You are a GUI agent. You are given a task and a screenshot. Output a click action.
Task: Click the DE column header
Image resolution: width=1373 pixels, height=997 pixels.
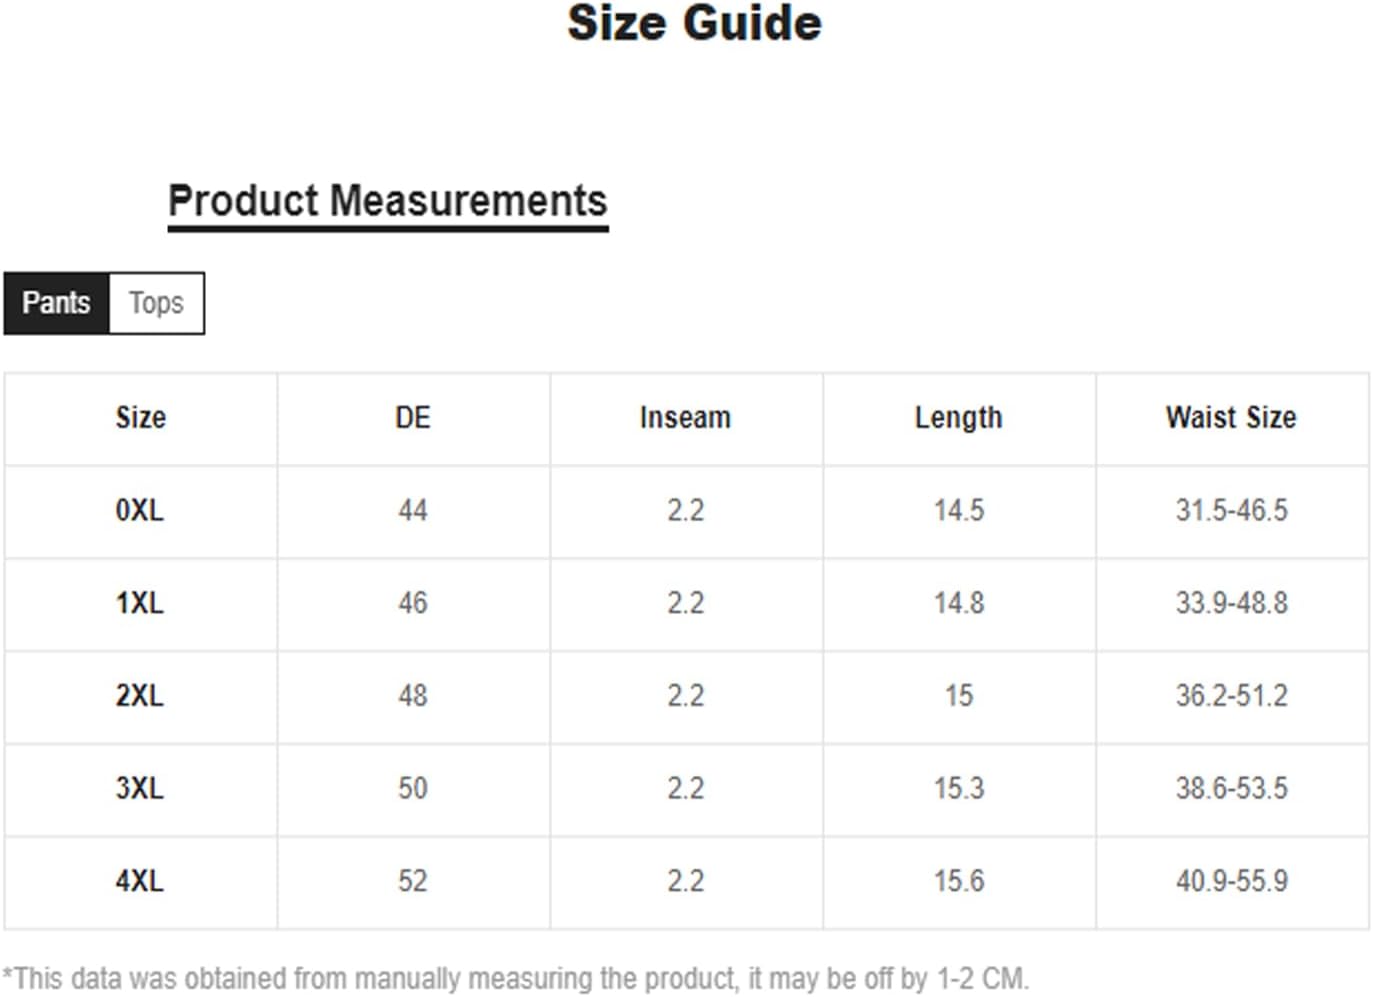tap(413, 418)
